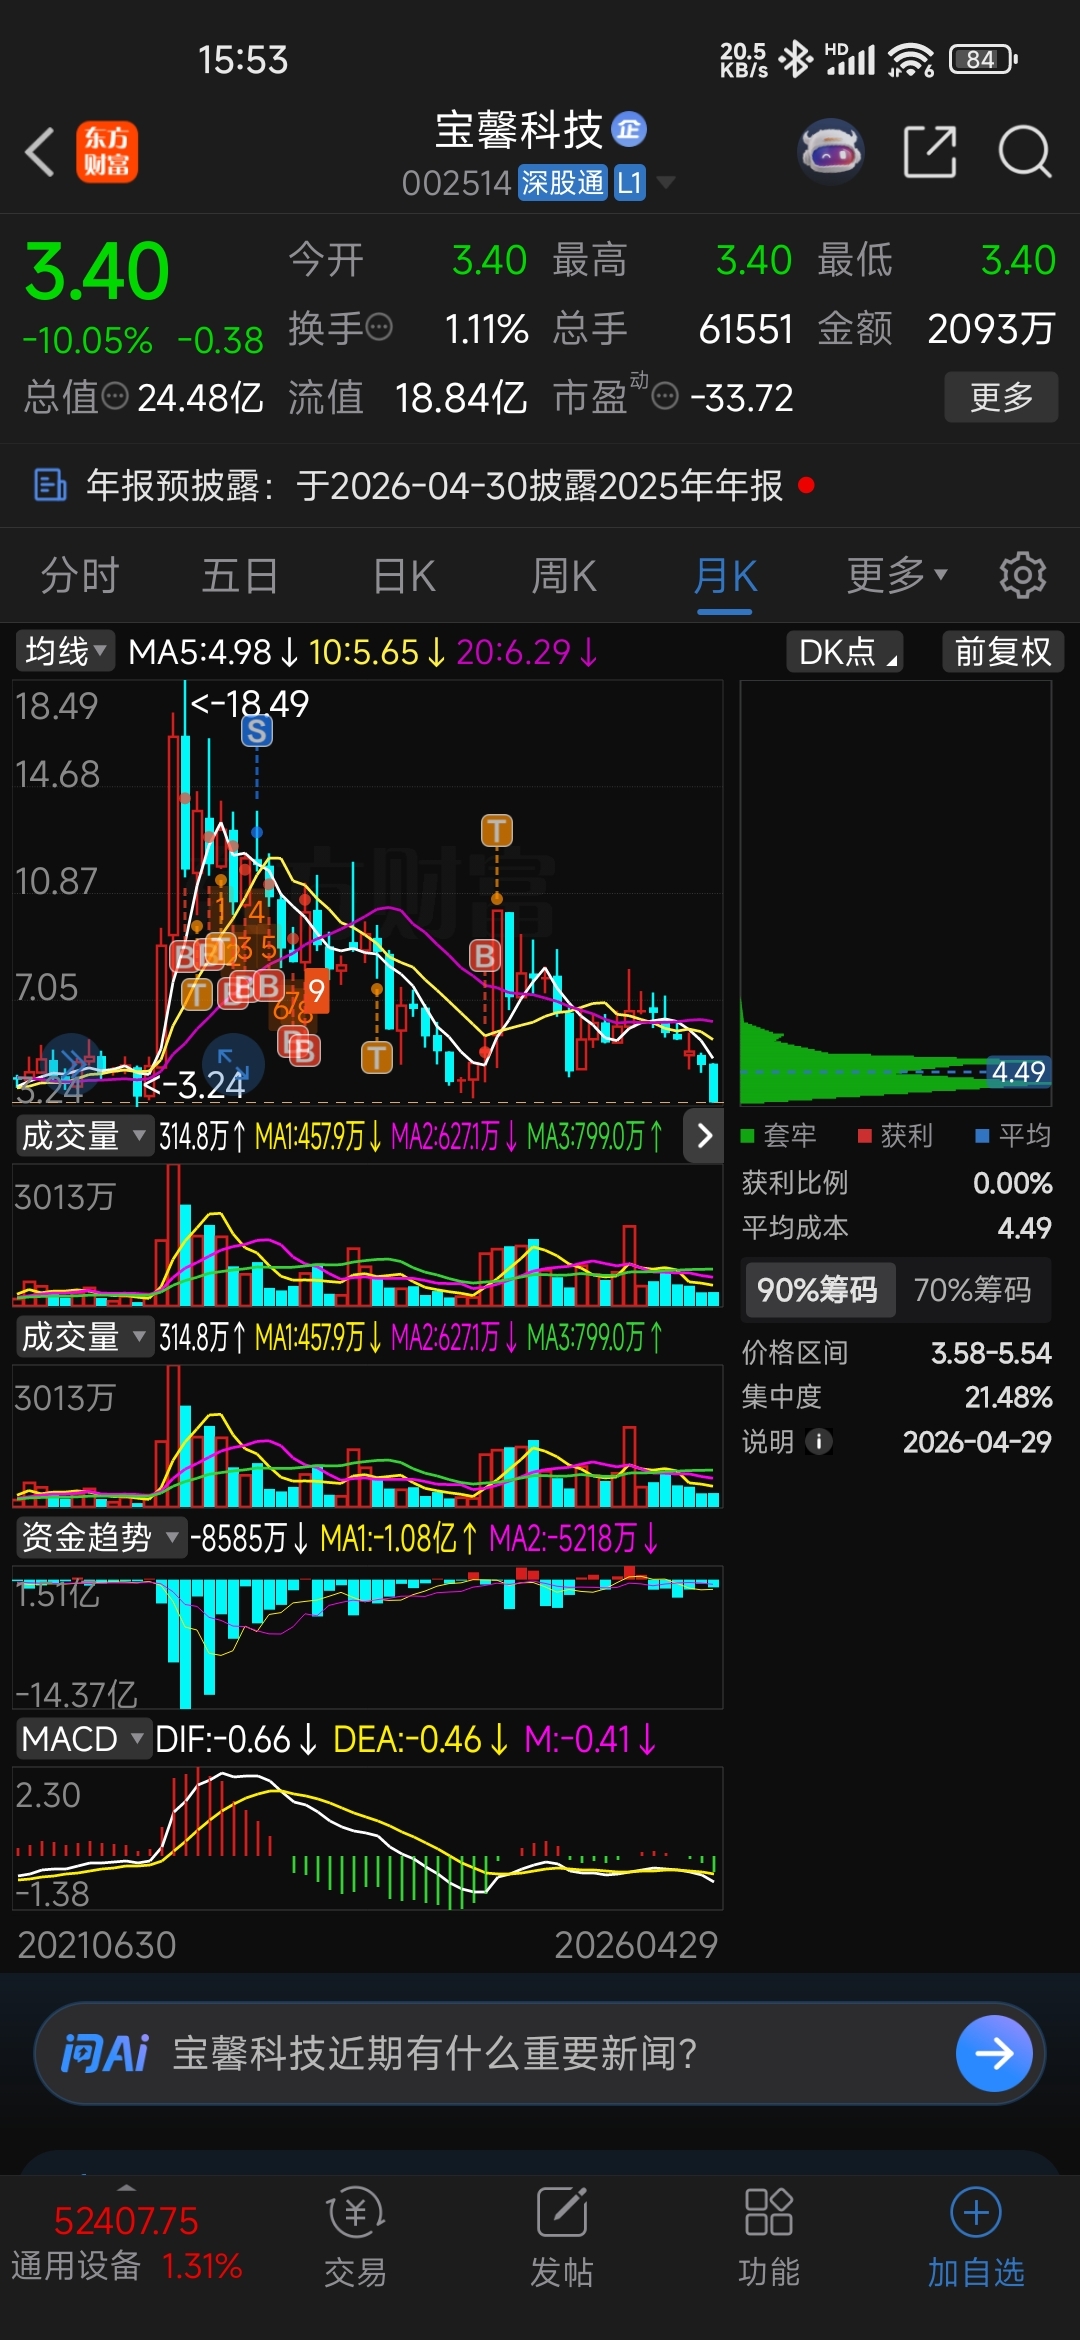
Task: Open the 东方财富 app logo
Action: pyautogui.click(x=107, y=152)
